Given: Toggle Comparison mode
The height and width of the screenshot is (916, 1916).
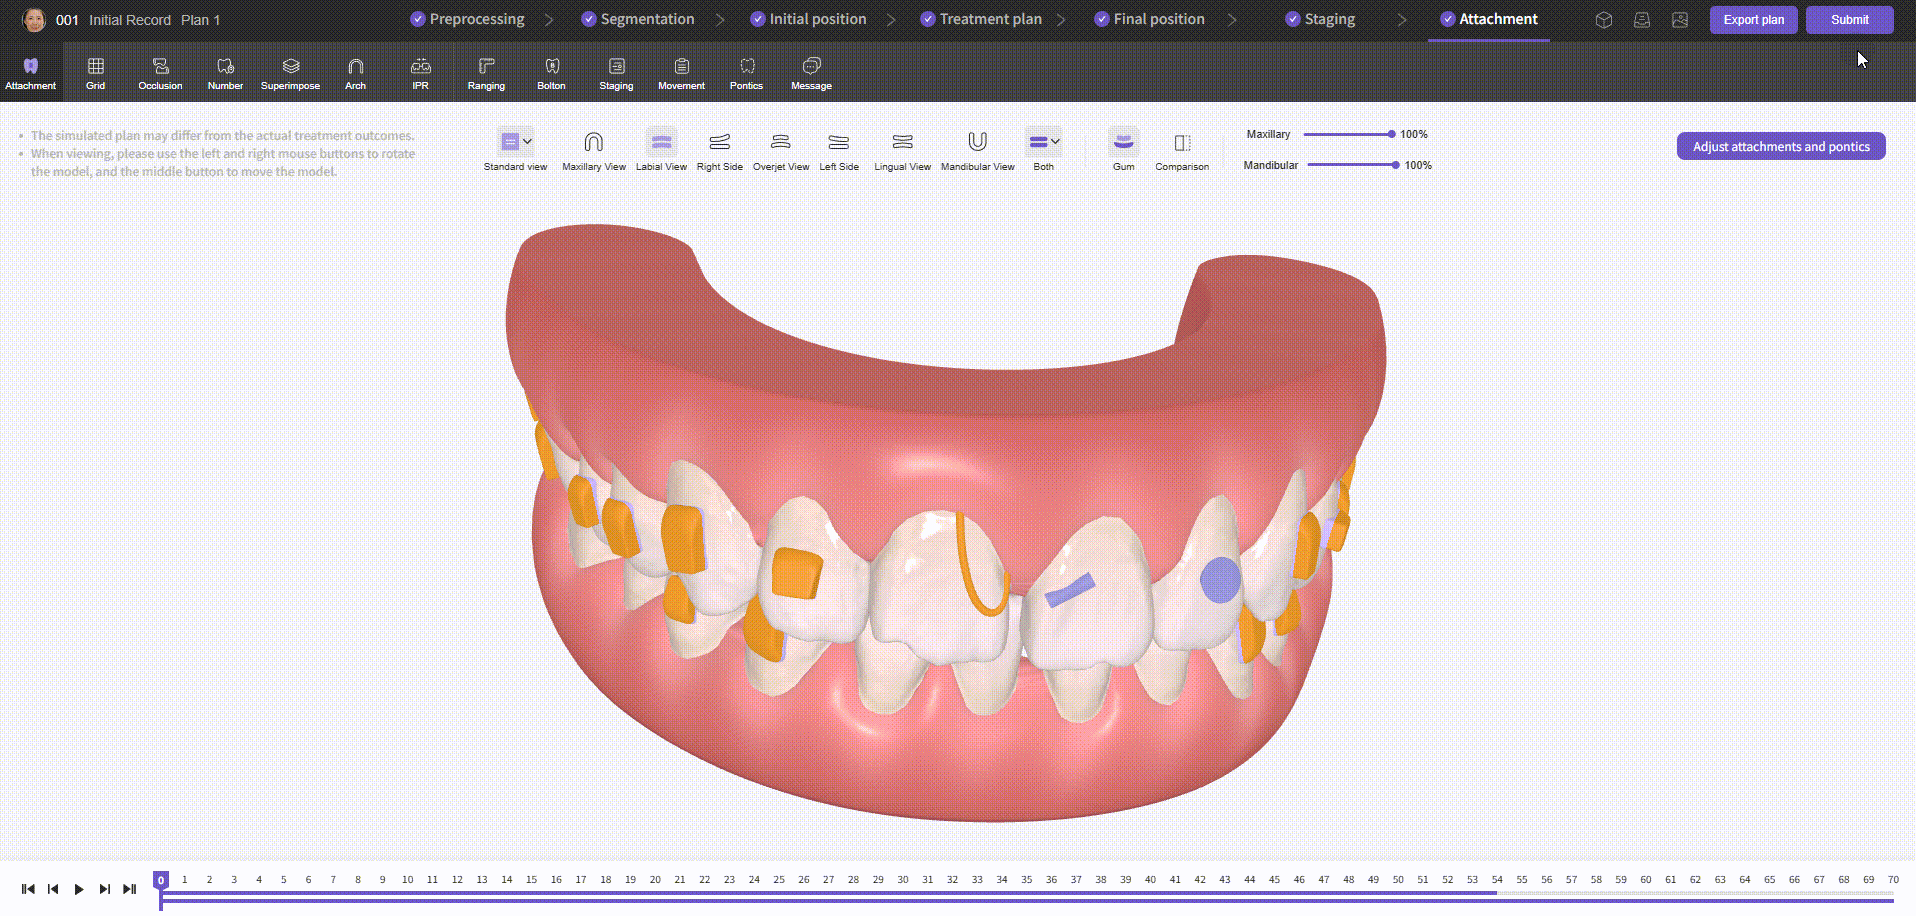Looking at the screenshot, I should 1182,151.
